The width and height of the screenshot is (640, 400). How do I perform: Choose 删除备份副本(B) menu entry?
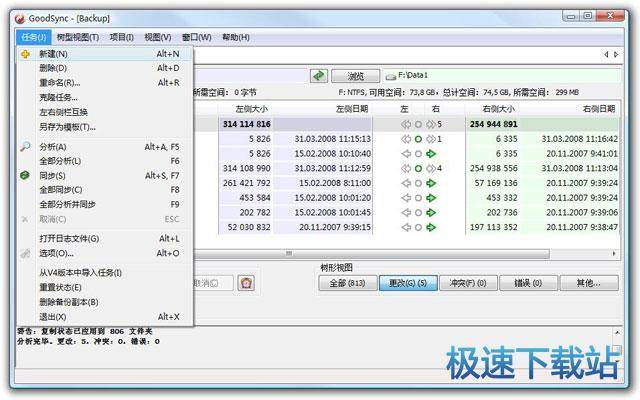(x=104, y=302)
